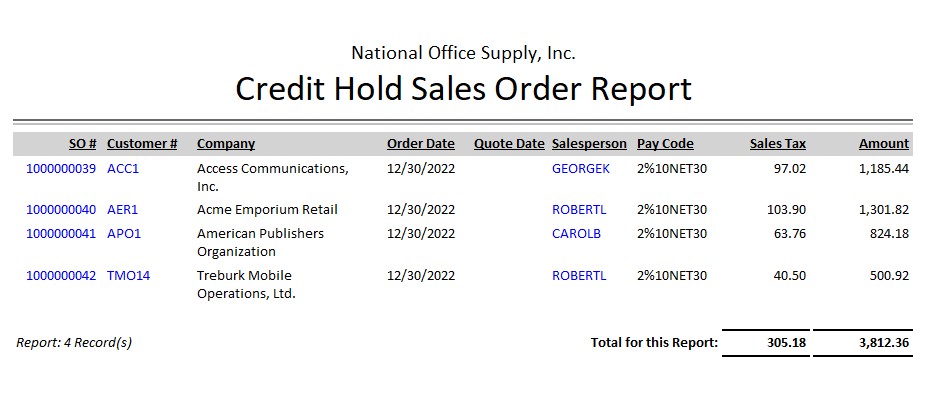Viewport: 928px width, 413px height.
Task: Click sales order 1000000041 link
Action: pyautogui.click(x=61, y=234)
